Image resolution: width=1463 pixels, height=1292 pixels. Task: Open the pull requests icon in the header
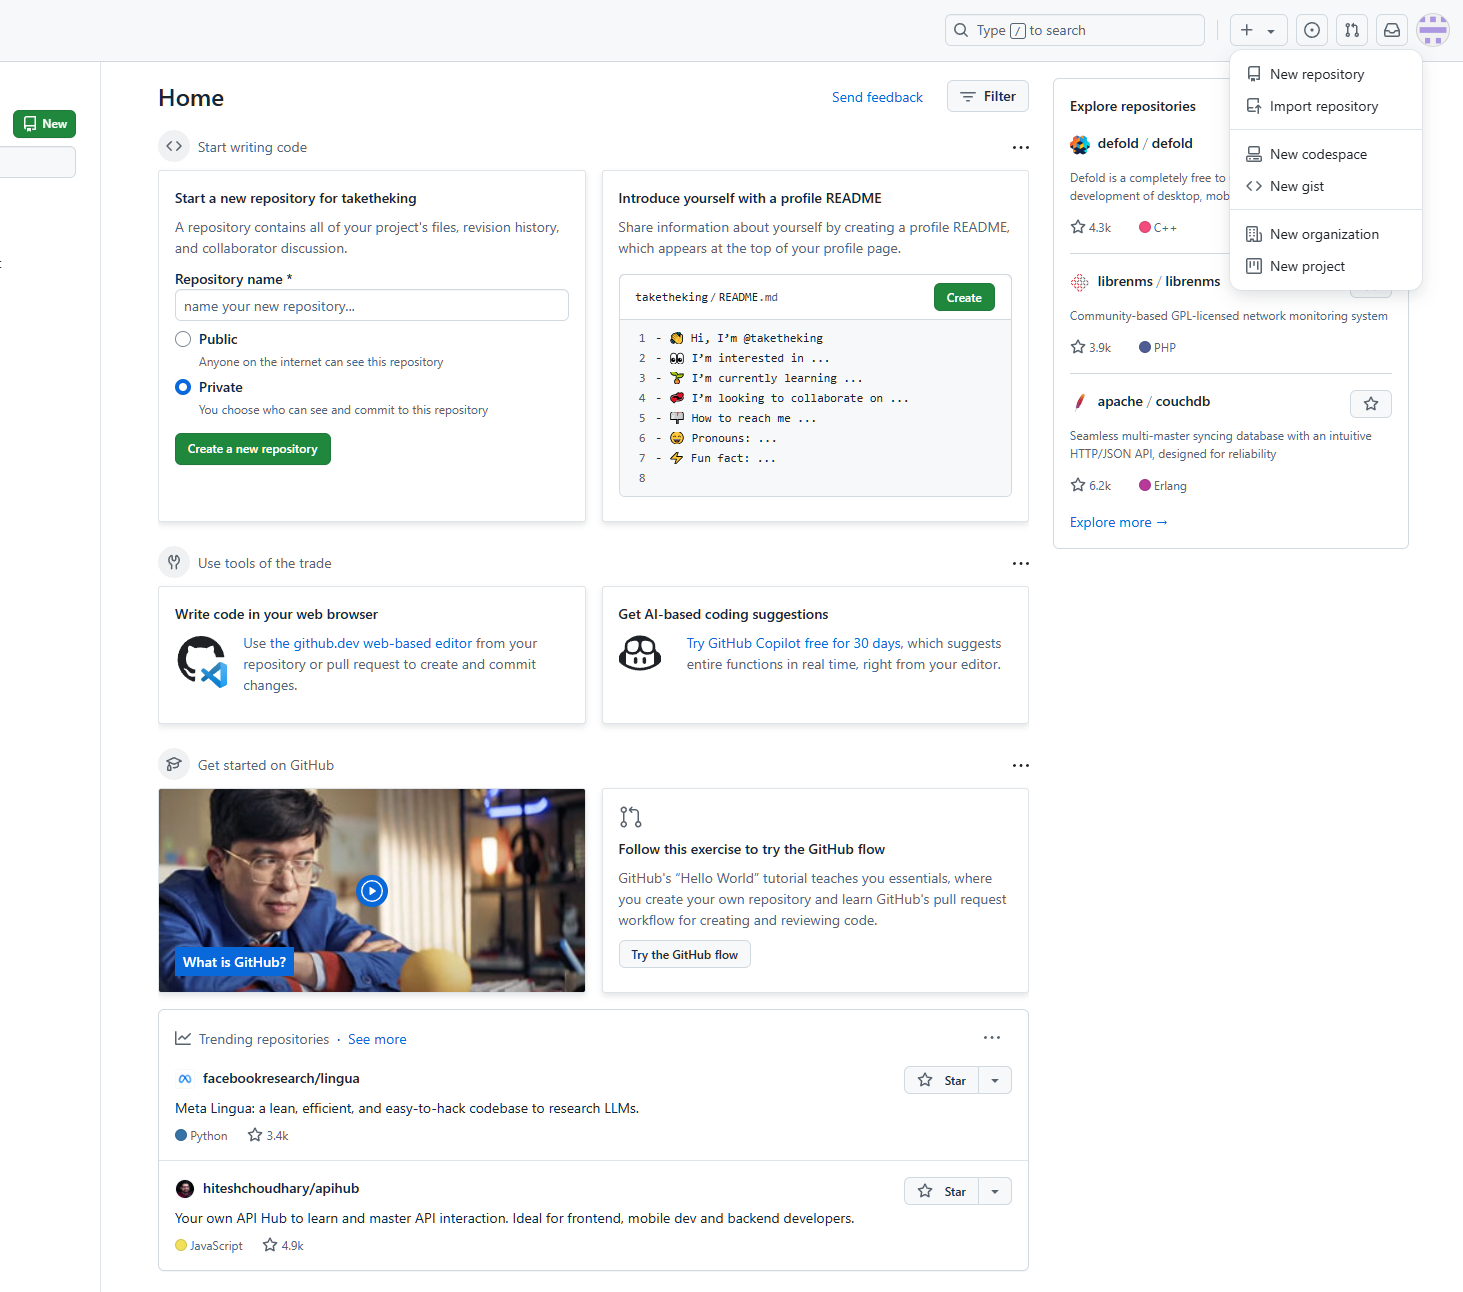[1352, 30]
